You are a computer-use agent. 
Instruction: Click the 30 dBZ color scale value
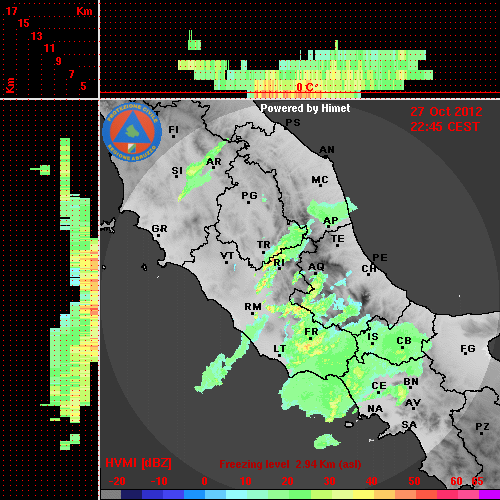(329, 481)
